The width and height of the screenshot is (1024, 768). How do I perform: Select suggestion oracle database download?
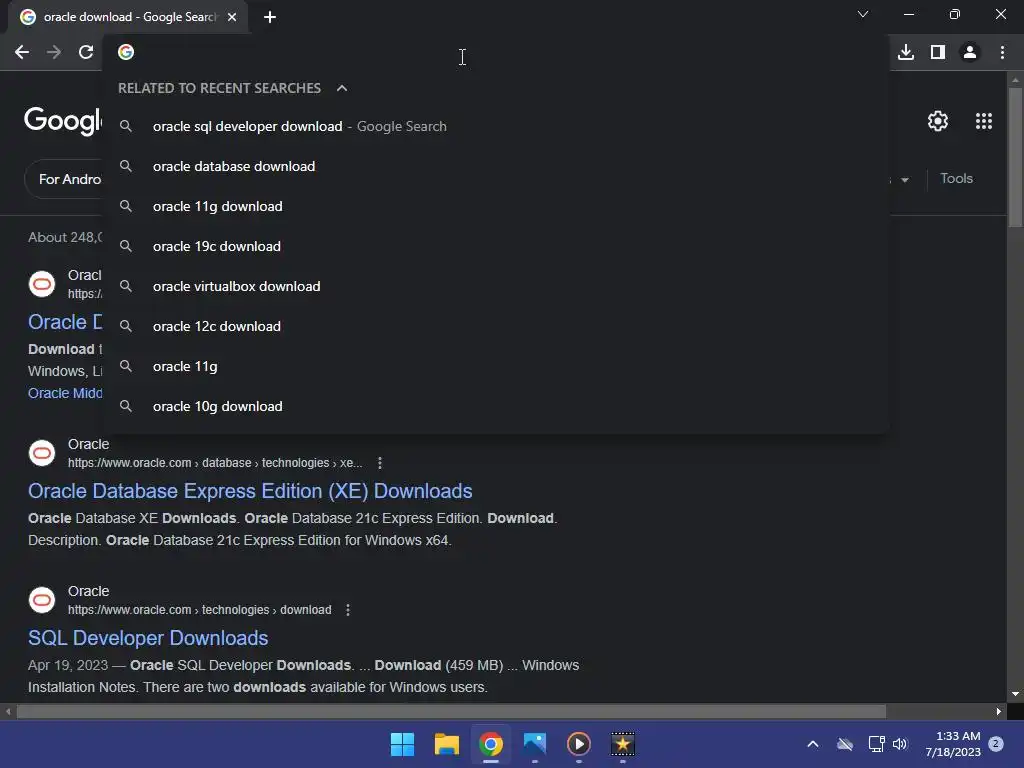(496, 167)
